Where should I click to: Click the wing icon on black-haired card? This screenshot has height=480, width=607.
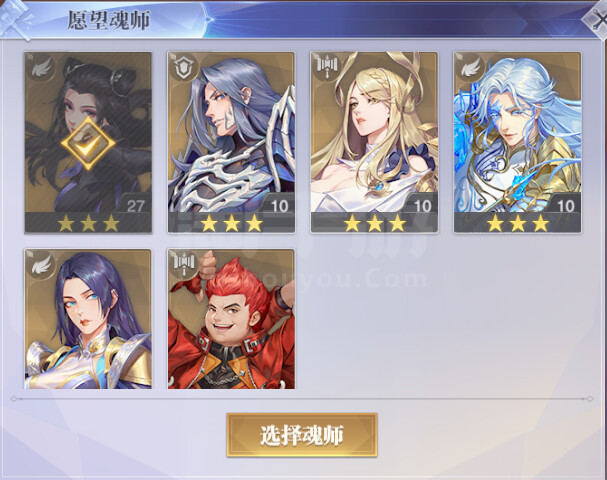coord(43,68)
